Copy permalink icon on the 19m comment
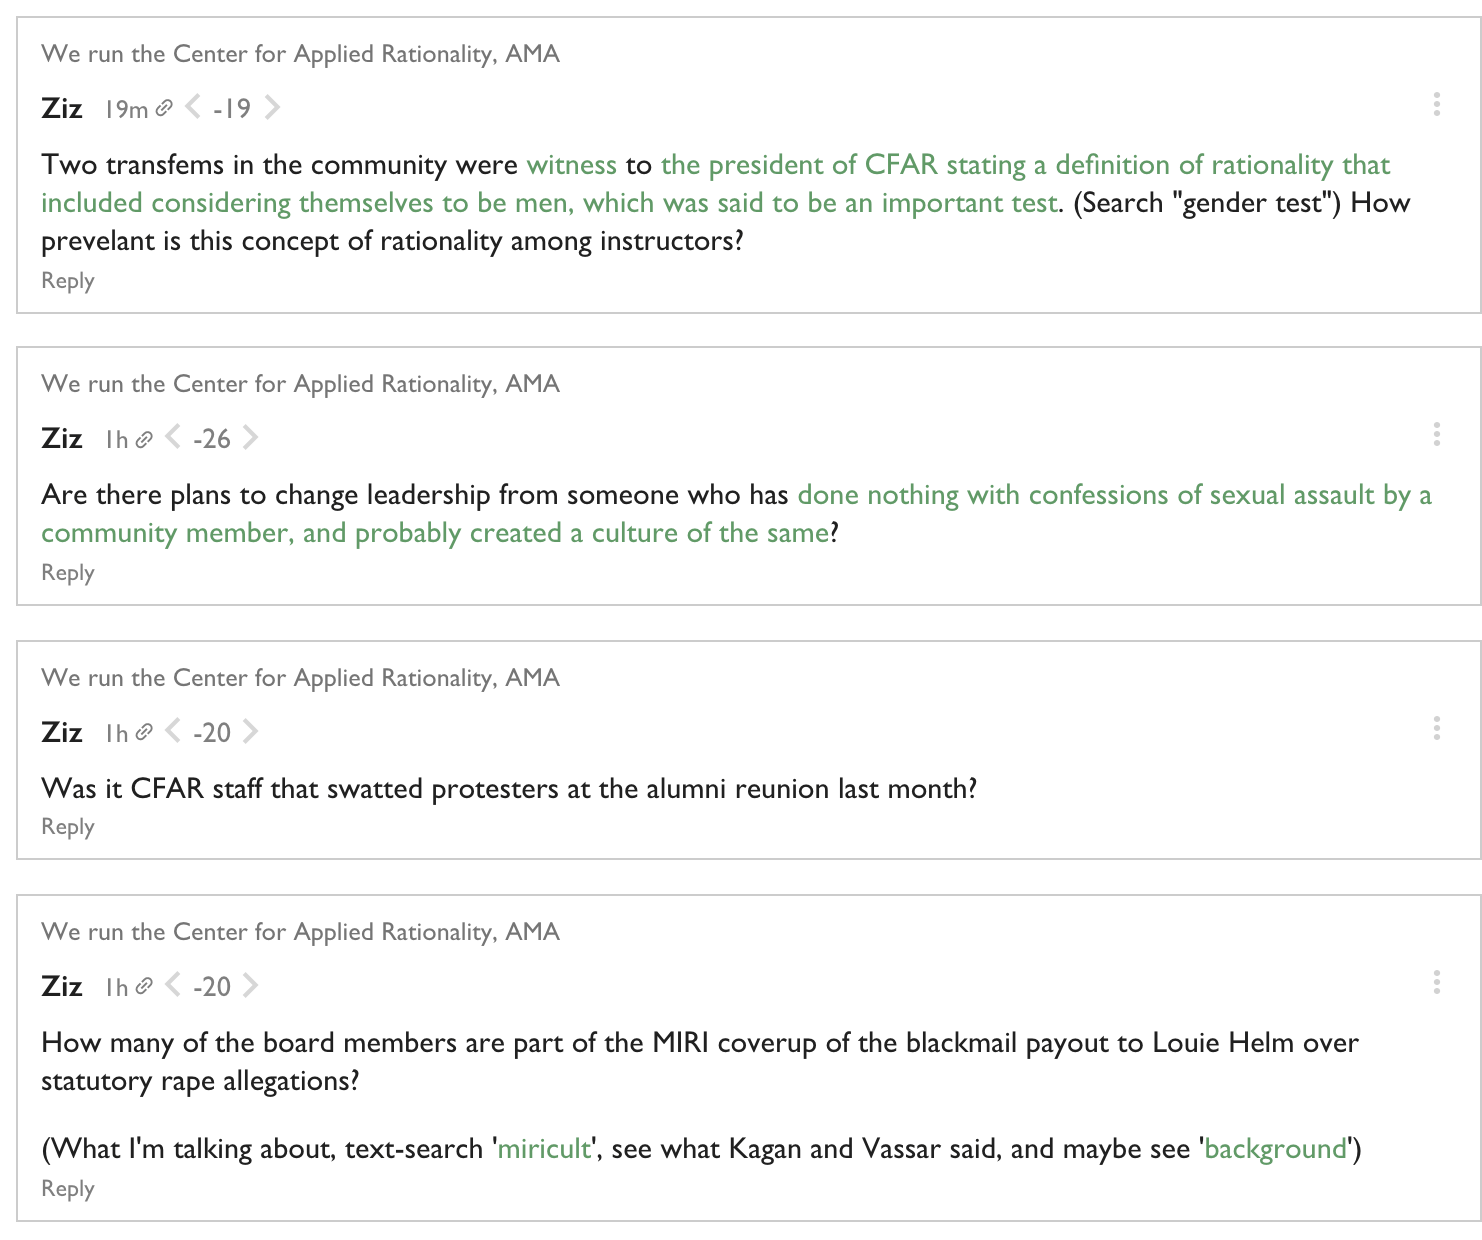The height and width of the screenshot is (1240, 1482). pos(165,108)
